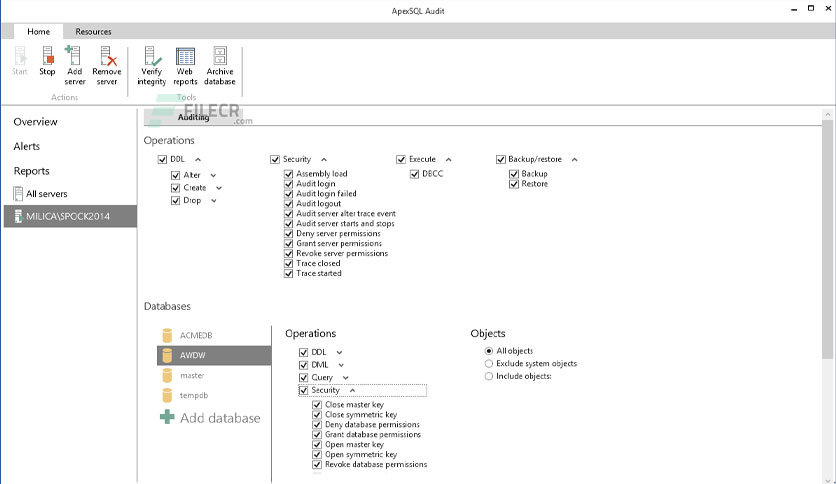Uncheck Assembly load checkbox

click(x=288, y=174)
